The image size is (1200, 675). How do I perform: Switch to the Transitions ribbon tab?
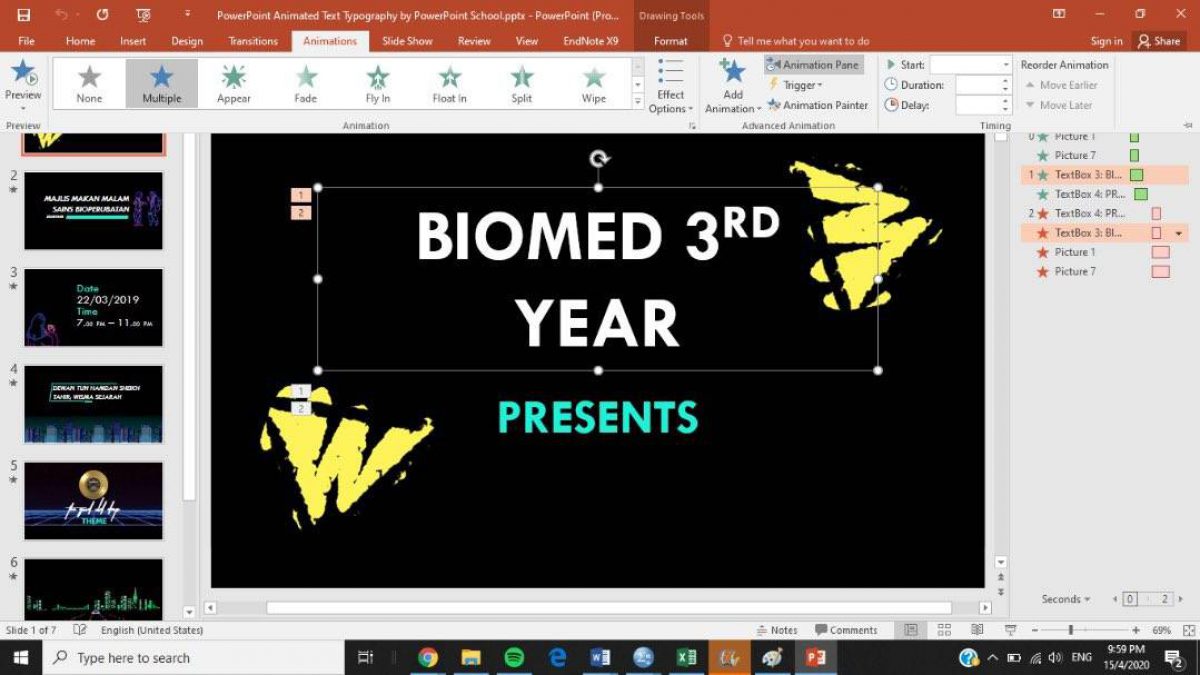[253, 41]
